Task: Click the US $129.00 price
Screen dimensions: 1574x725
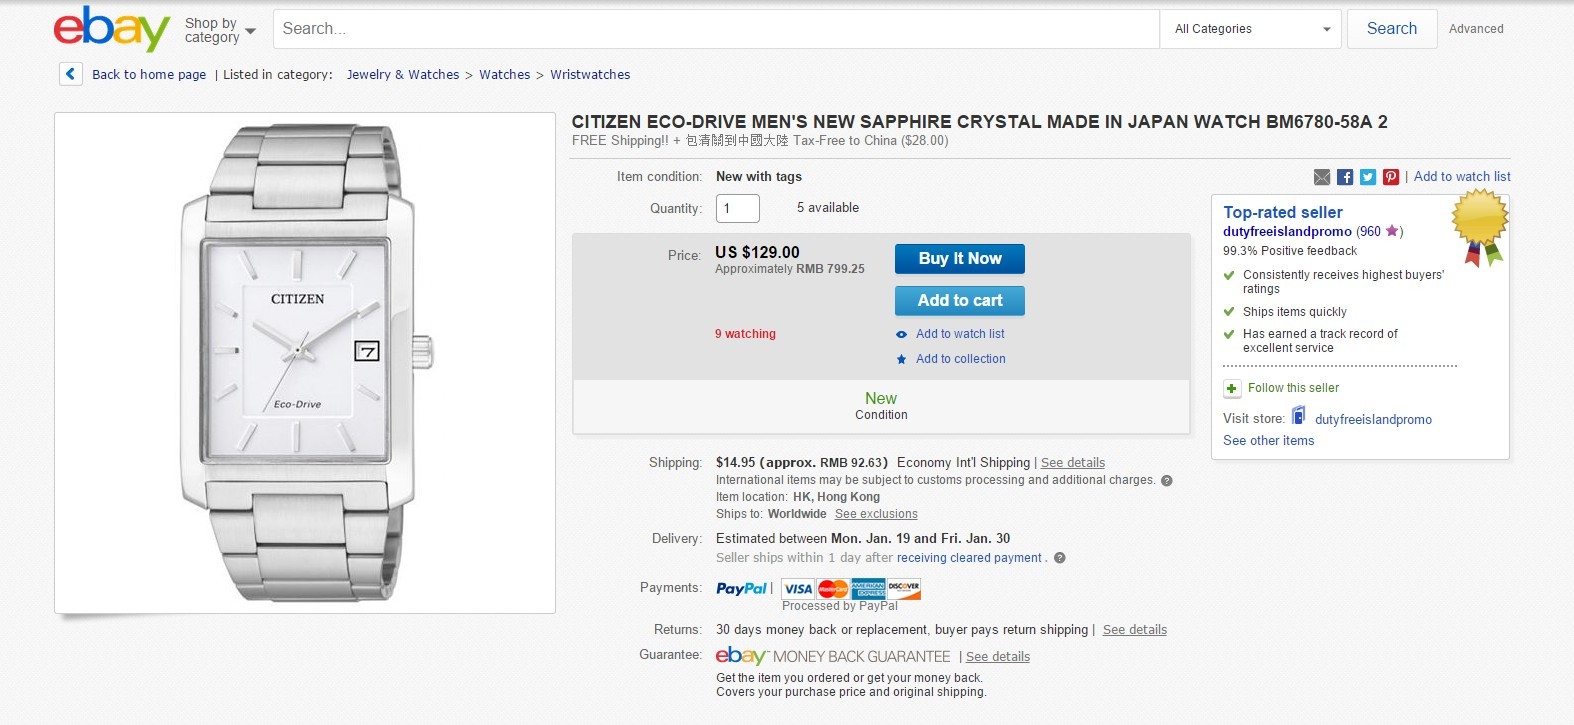Action: coord(757,252)
